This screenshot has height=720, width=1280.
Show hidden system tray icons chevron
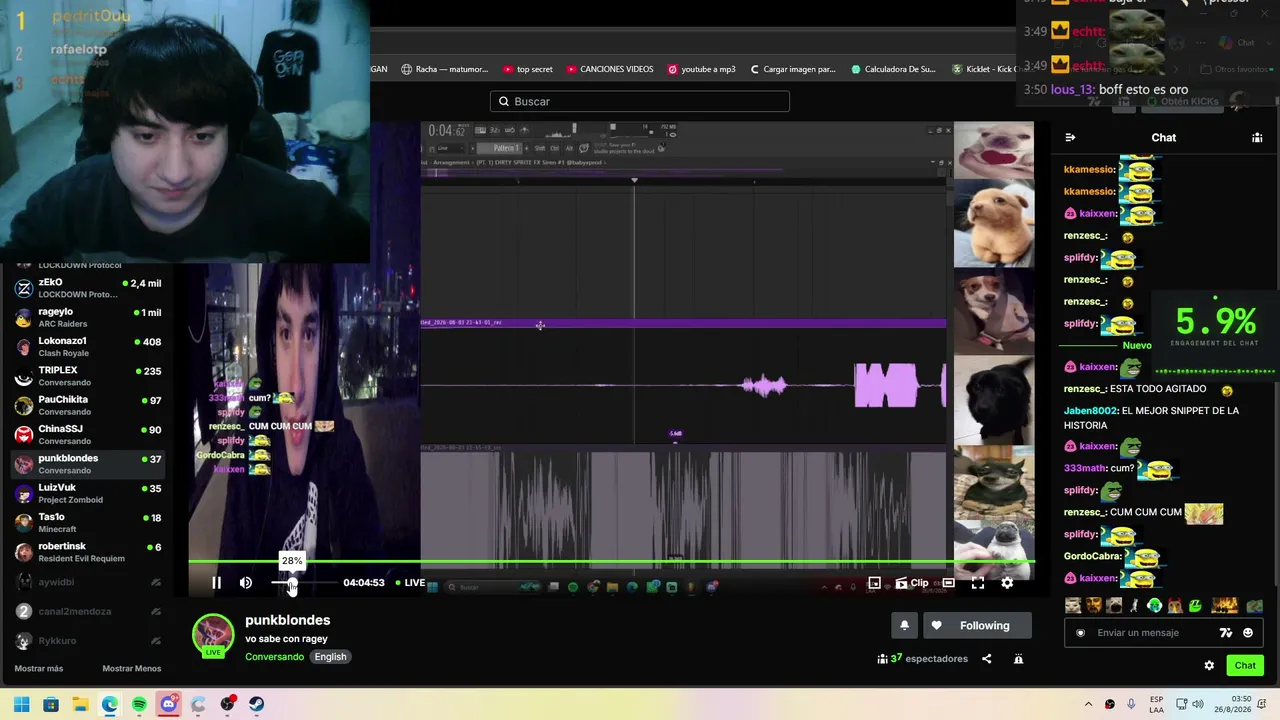[x=1088, y=704]
